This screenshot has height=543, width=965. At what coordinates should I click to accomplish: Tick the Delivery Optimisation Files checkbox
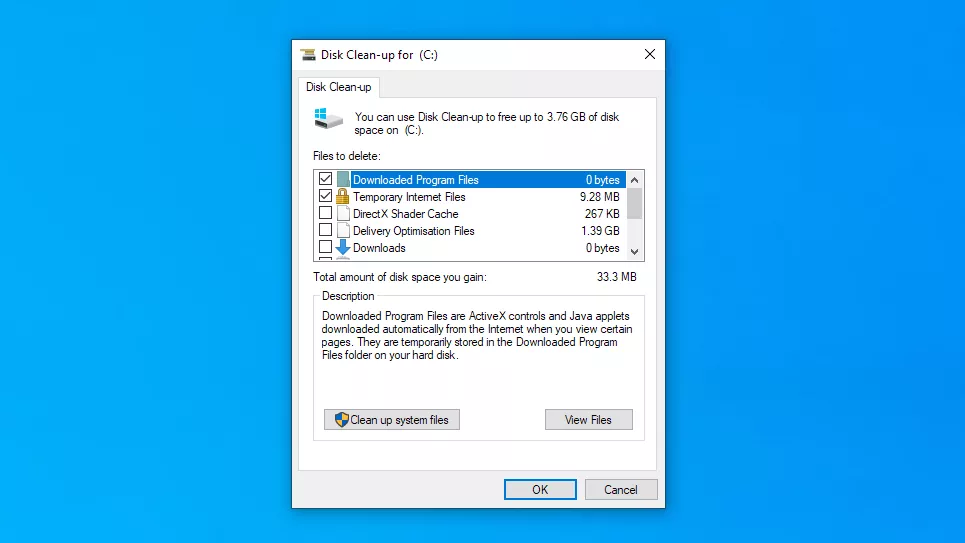[326, 230]
